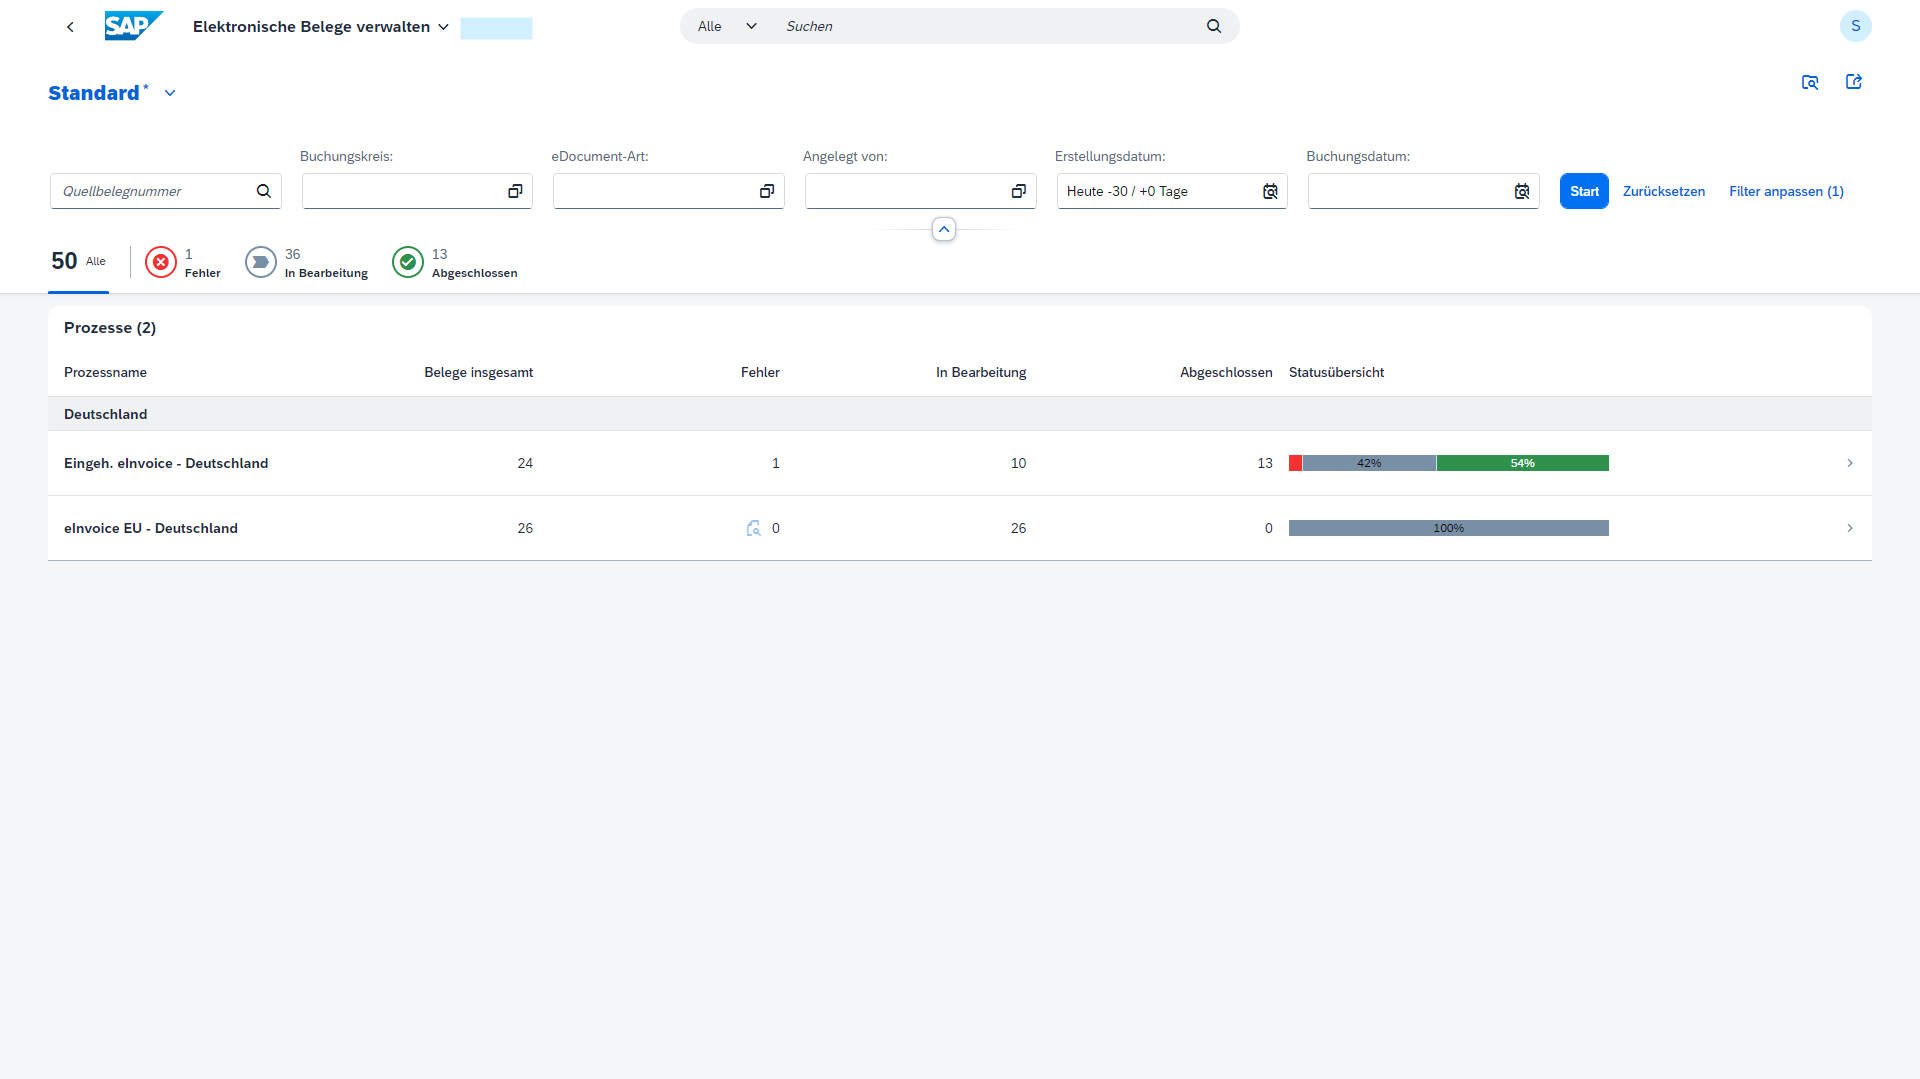Click the magnifier icon next to eInvoice EU Fehler count
The image size is (1920, 1079).
click(x=753, y=528)
